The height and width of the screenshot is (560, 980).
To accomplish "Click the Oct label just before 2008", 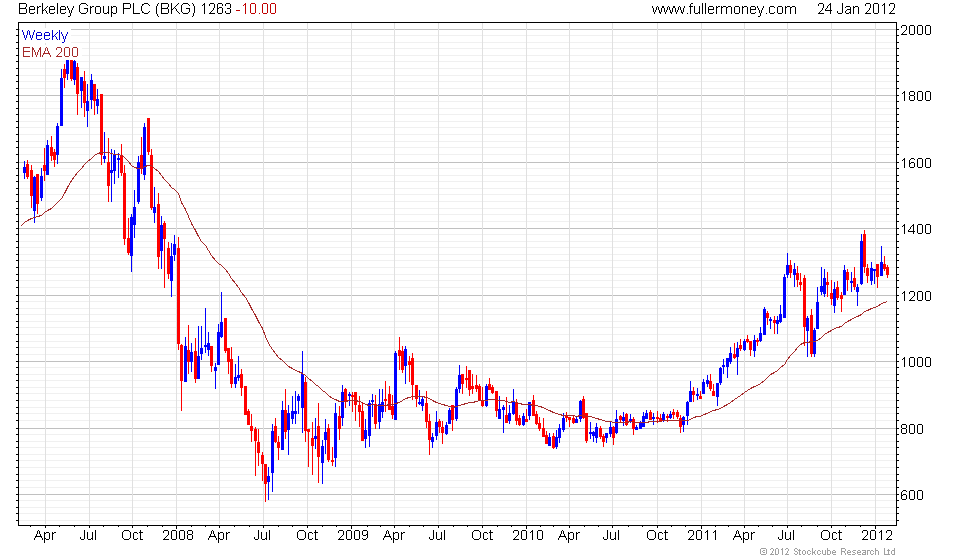I will pyautogui.click(x=132, y=536).
